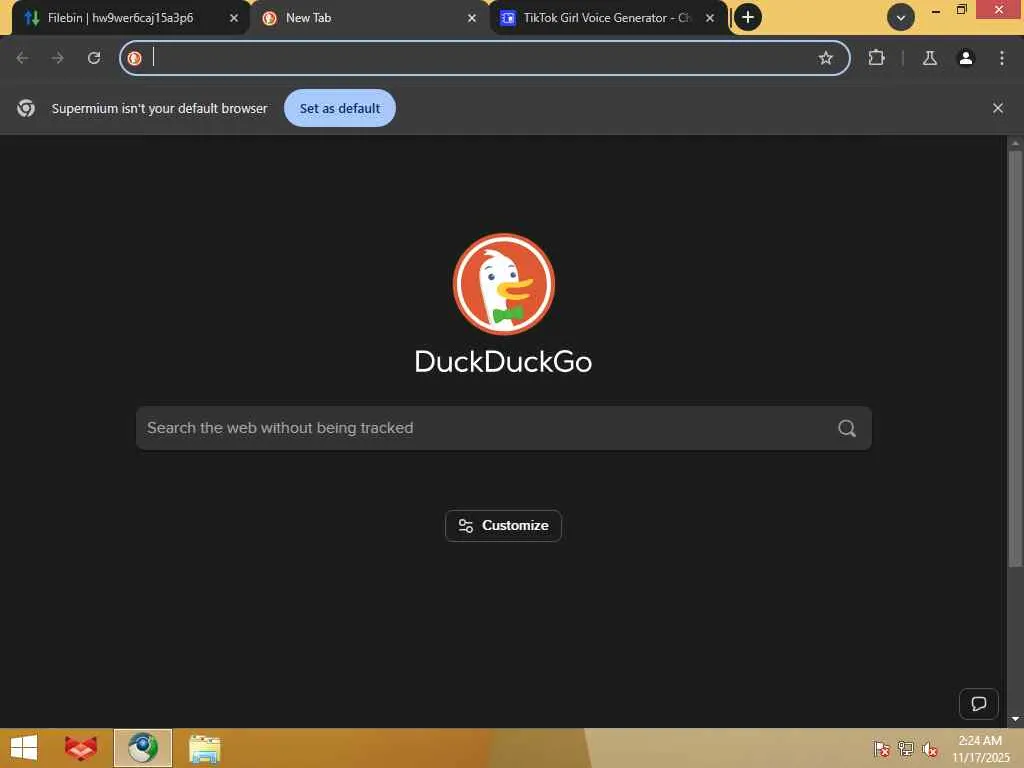Open the Customize button
The height and width of the screenshot is (768, 1024).
[x=503, y=526]
